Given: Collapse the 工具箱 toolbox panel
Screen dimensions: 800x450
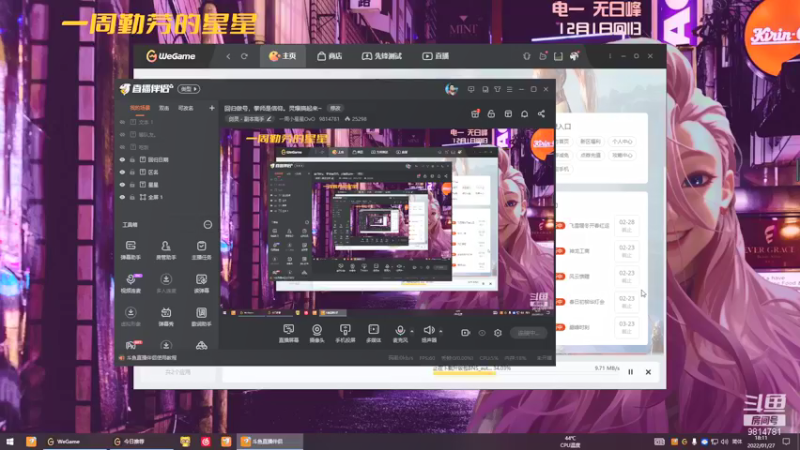Looking at the screenshot, I should (208, 224).
